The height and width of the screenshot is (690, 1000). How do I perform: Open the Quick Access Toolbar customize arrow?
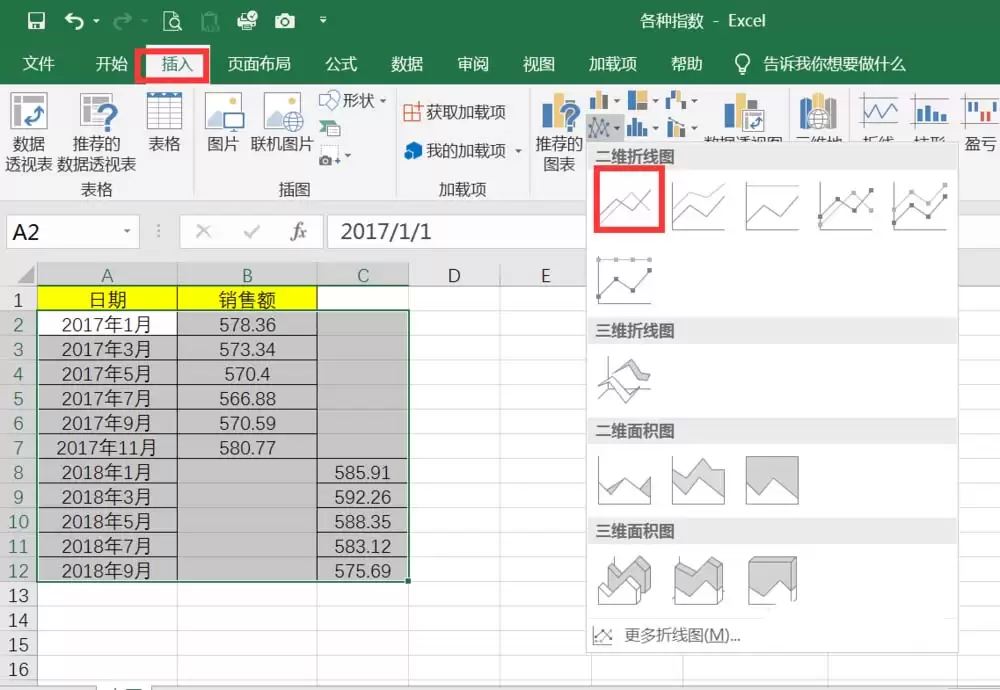pyautogui.click(x=323, y=20)
